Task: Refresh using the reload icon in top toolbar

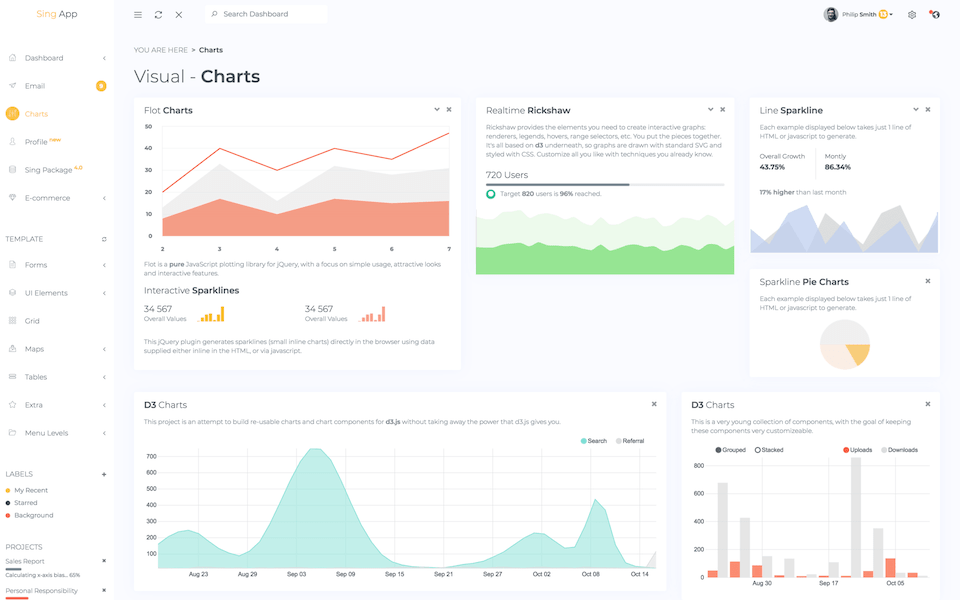Action: (x=159, y=14)
